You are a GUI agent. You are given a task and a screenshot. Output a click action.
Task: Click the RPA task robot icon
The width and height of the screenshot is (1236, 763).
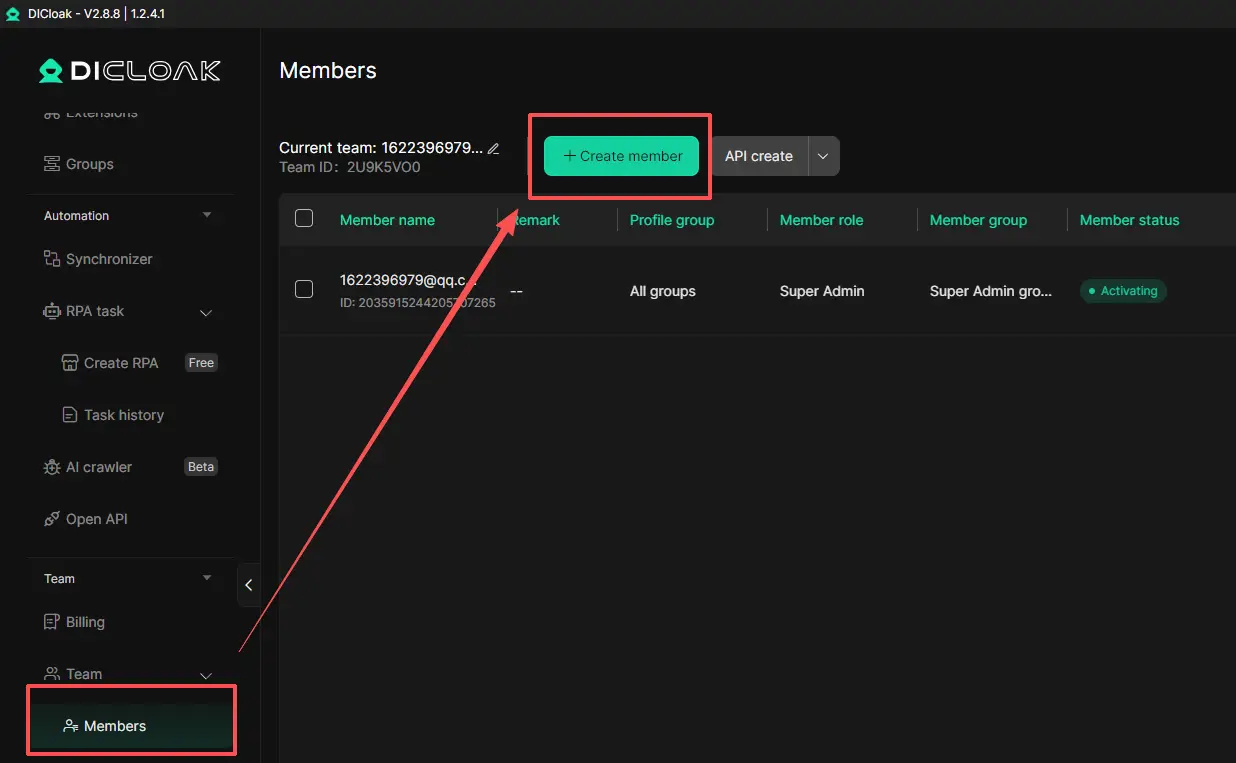pyautogui.click(x=52, y=311)
